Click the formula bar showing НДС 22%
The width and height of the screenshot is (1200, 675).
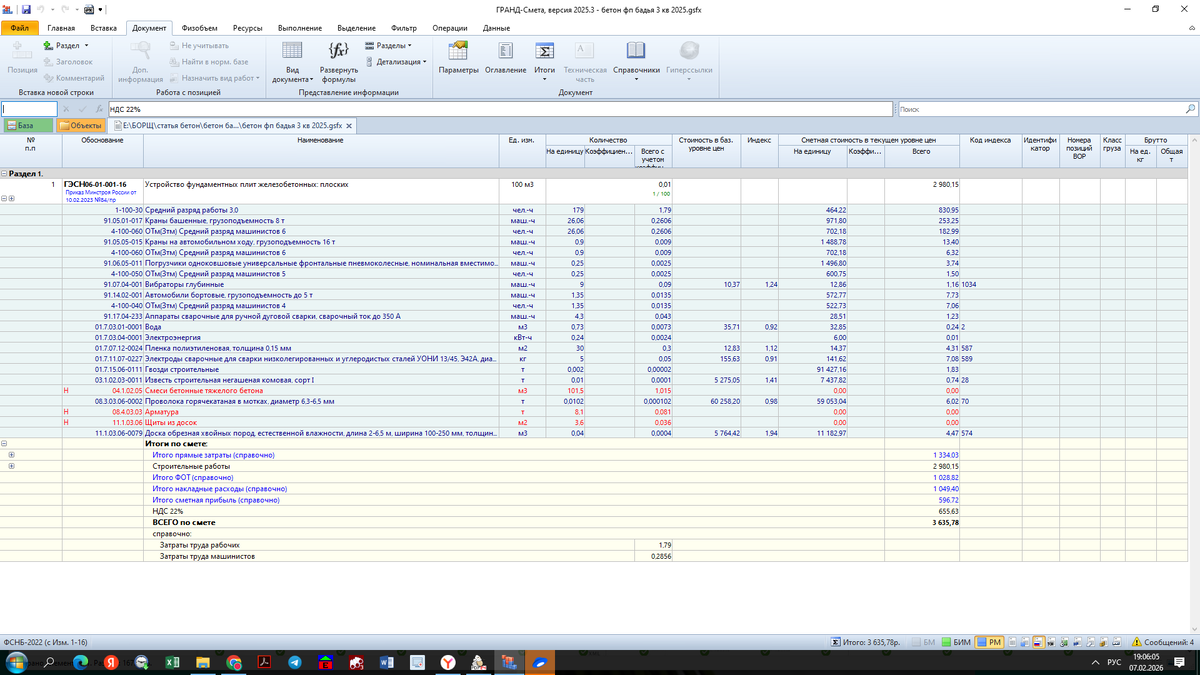pos(498,109)
